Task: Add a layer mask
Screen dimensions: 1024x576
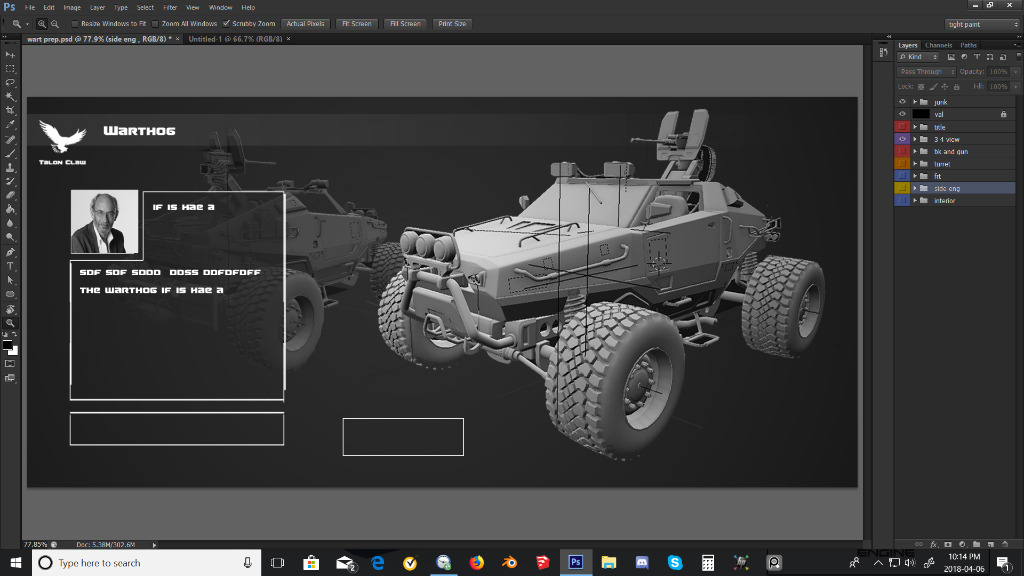Action: (948, 544)
